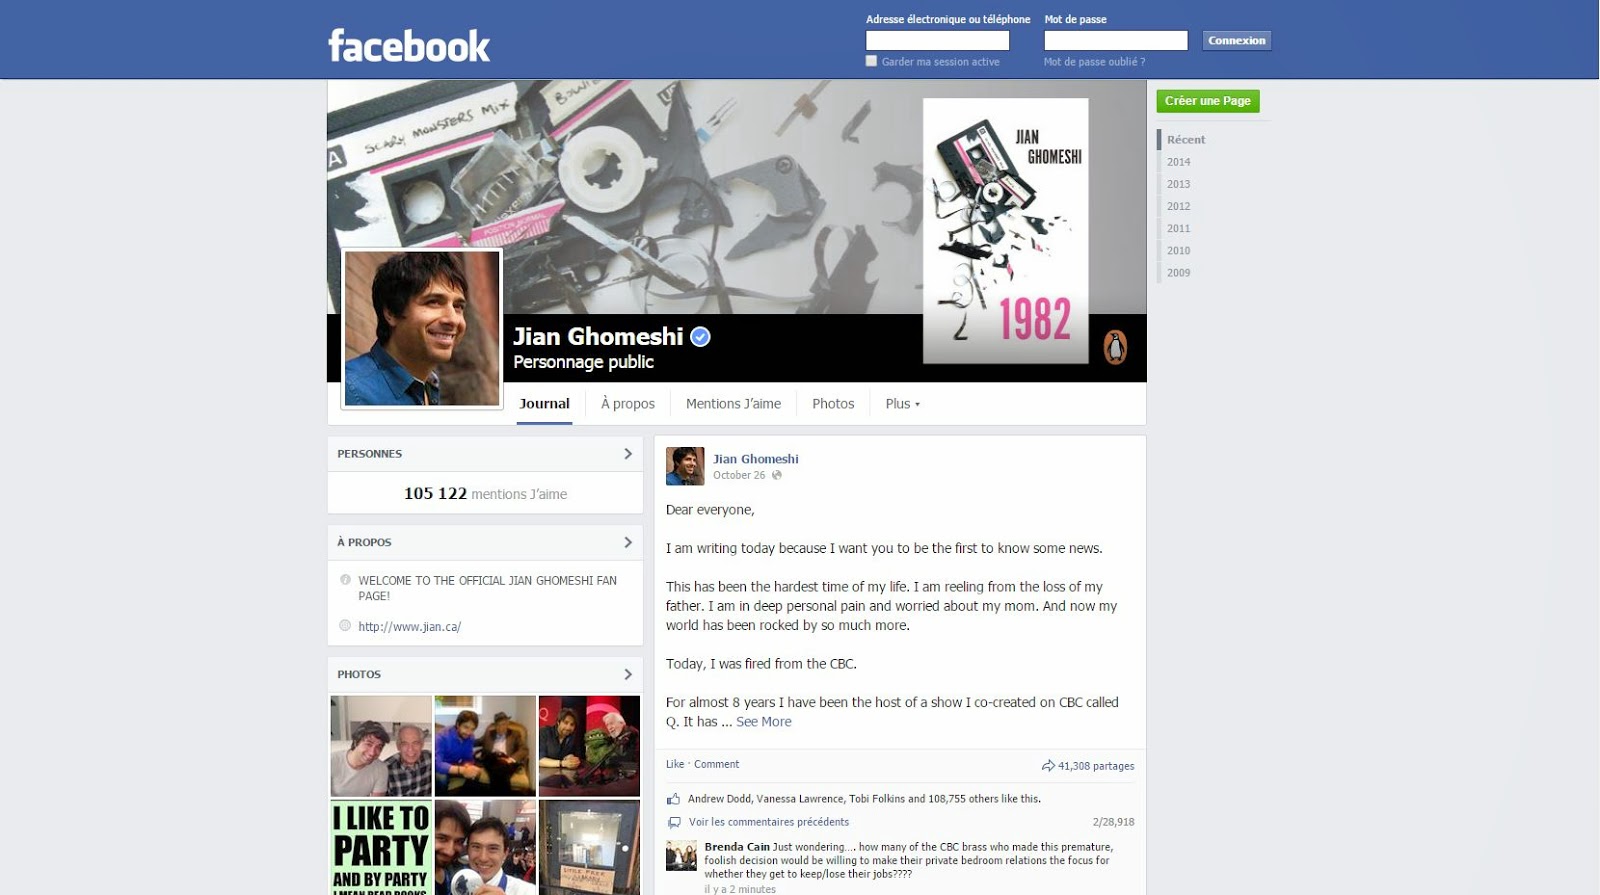Open the Mentions J'aime tab
The image size is (1600, 895).
[733, 404]
